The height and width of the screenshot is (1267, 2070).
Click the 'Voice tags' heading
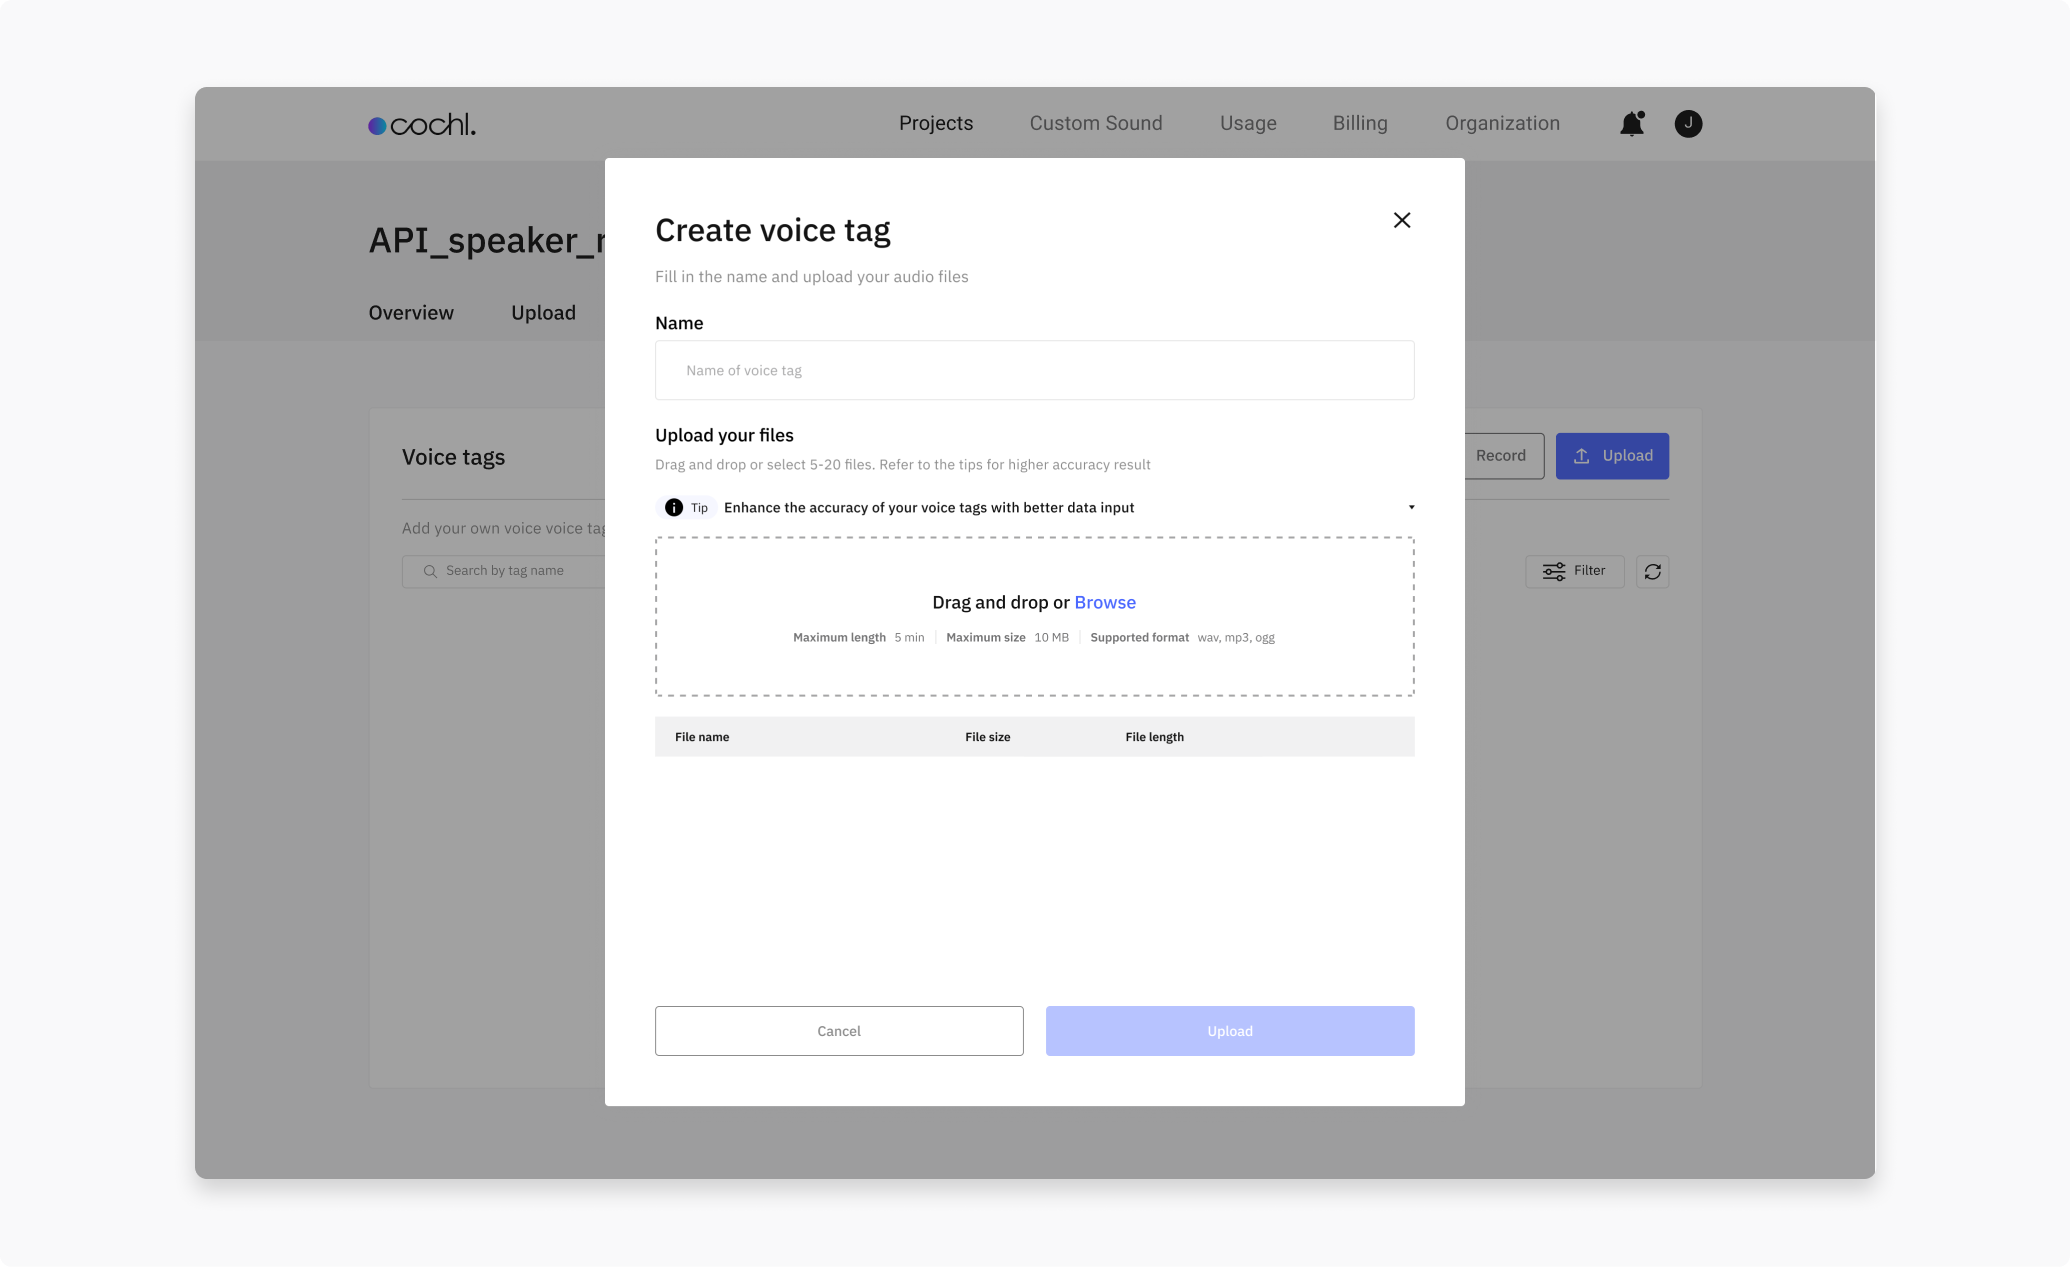click(453, 457)
